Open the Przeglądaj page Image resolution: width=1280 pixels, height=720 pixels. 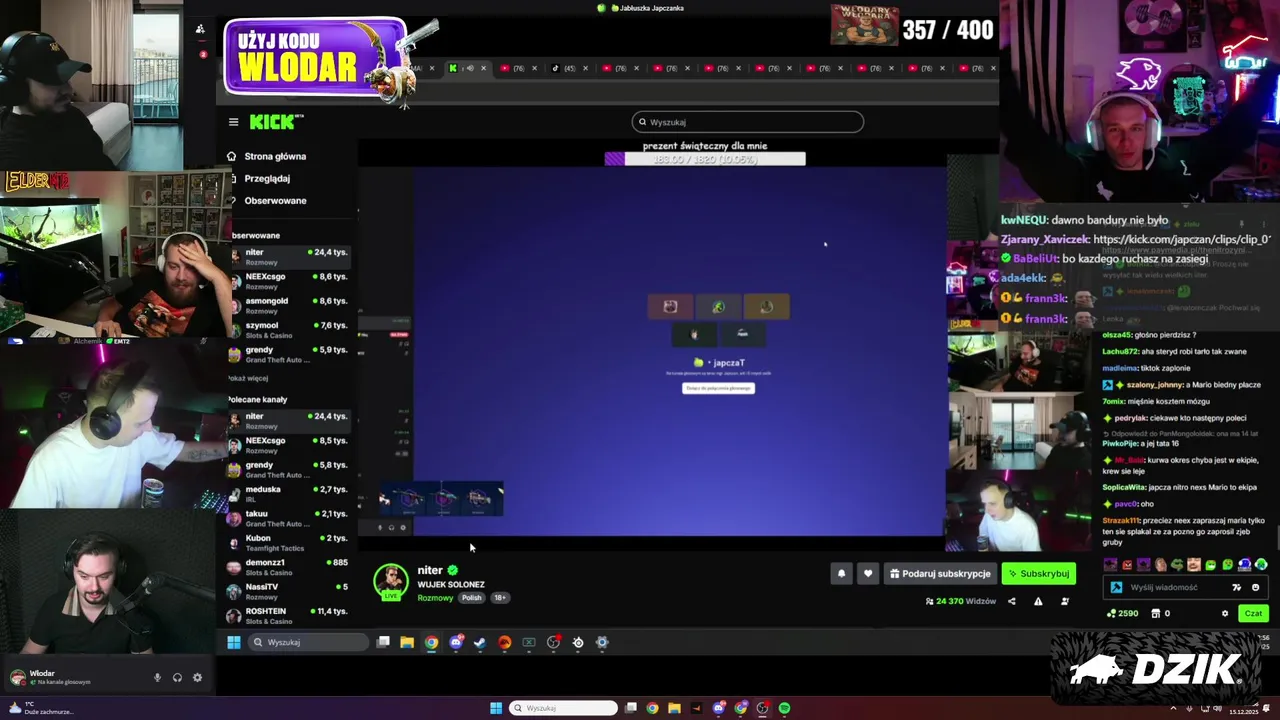pos(258,178)
